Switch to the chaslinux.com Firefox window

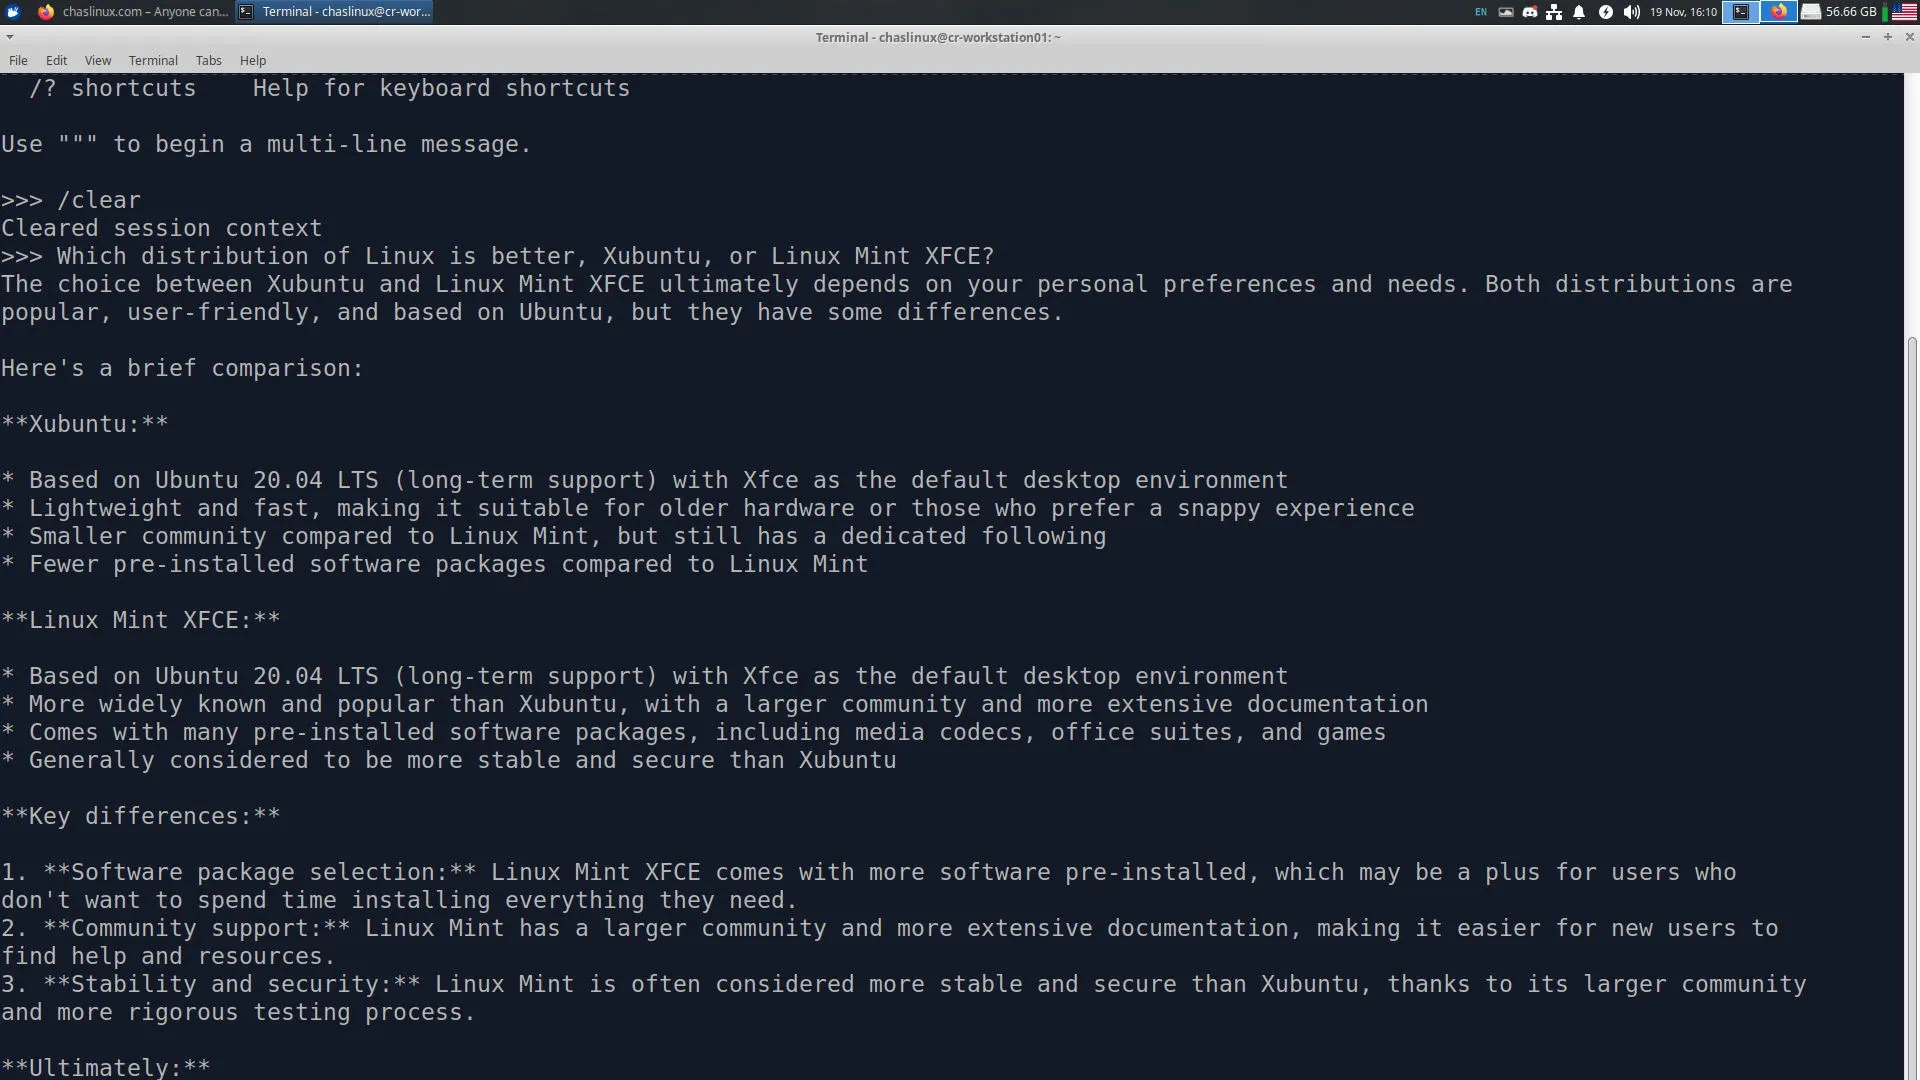[133, 12]
